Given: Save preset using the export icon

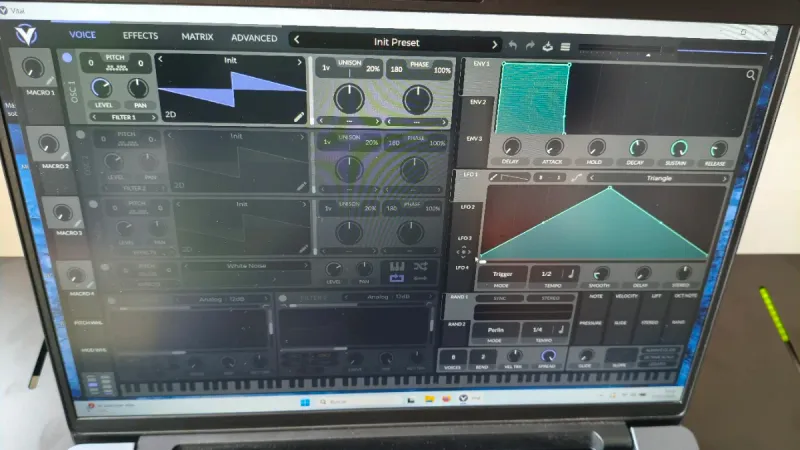Looking at the screenshot, I should 547,46.
